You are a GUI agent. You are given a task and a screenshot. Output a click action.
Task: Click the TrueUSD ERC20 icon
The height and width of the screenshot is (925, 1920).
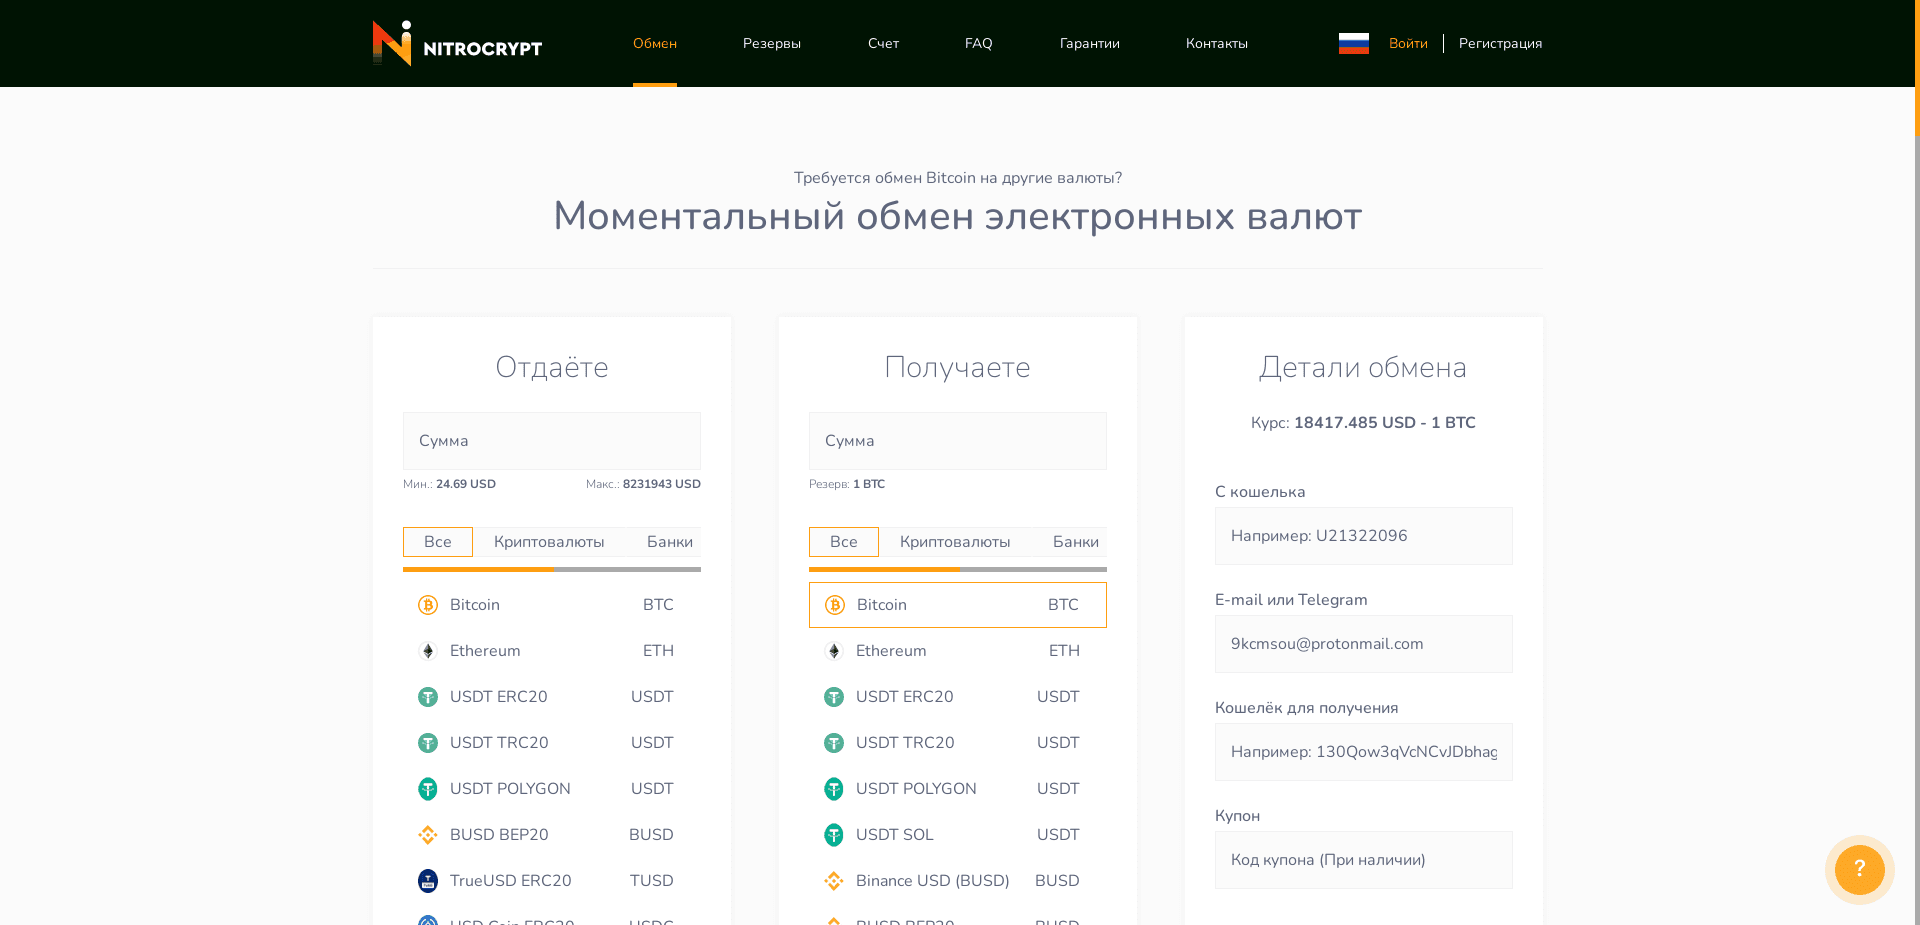[428, 881]
